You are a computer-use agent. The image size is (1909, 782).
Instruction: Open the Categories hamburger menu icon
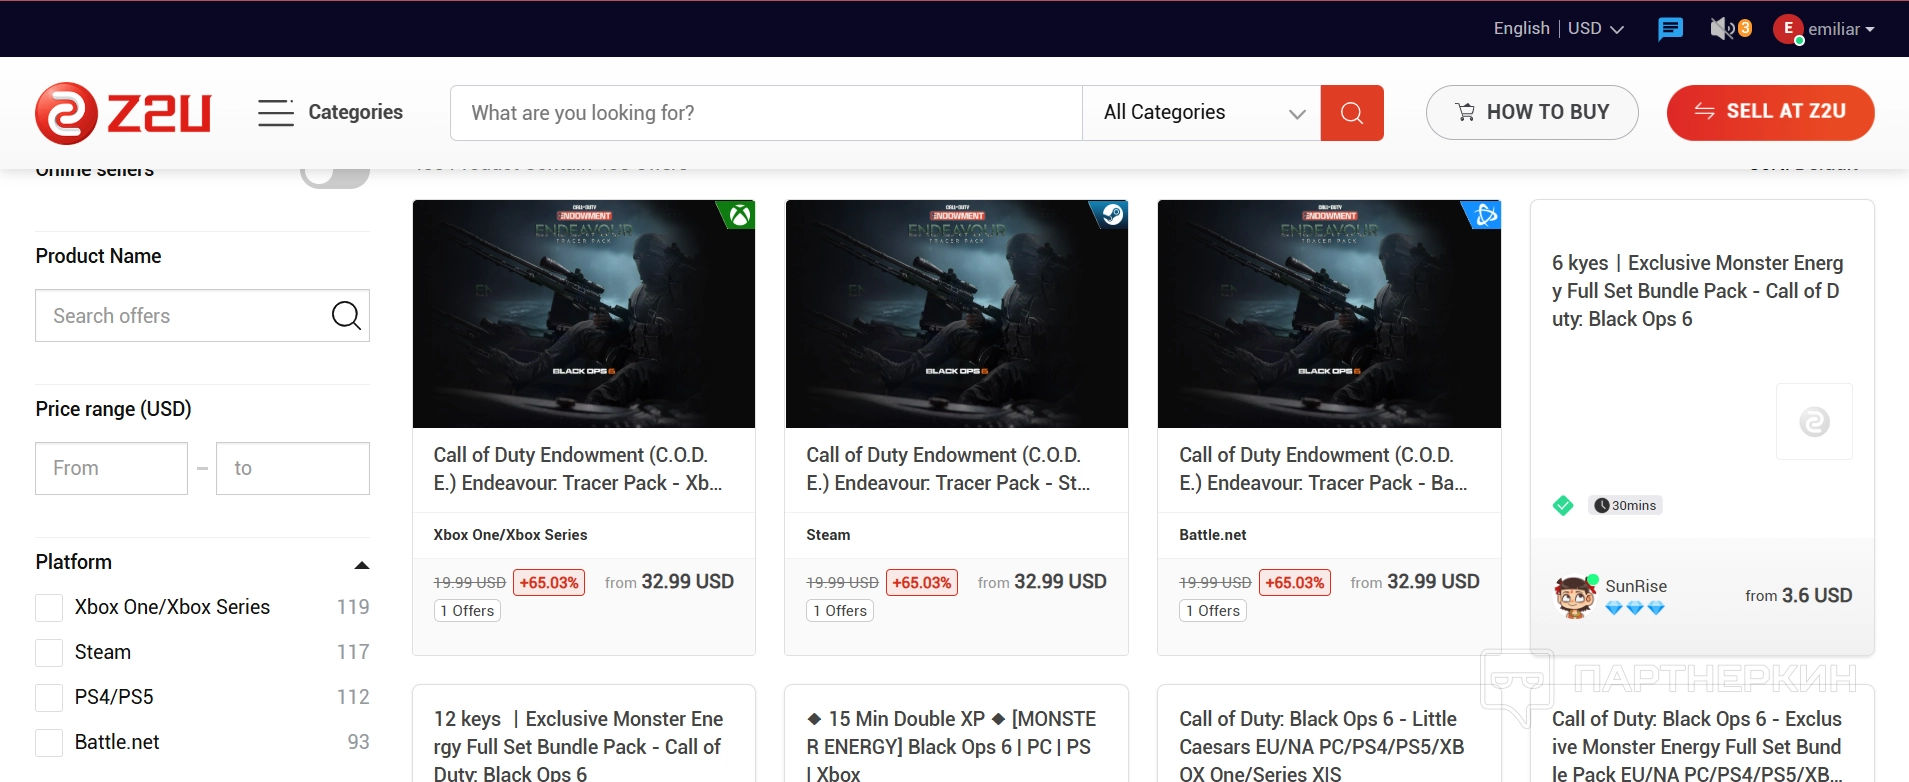[275, 113]
